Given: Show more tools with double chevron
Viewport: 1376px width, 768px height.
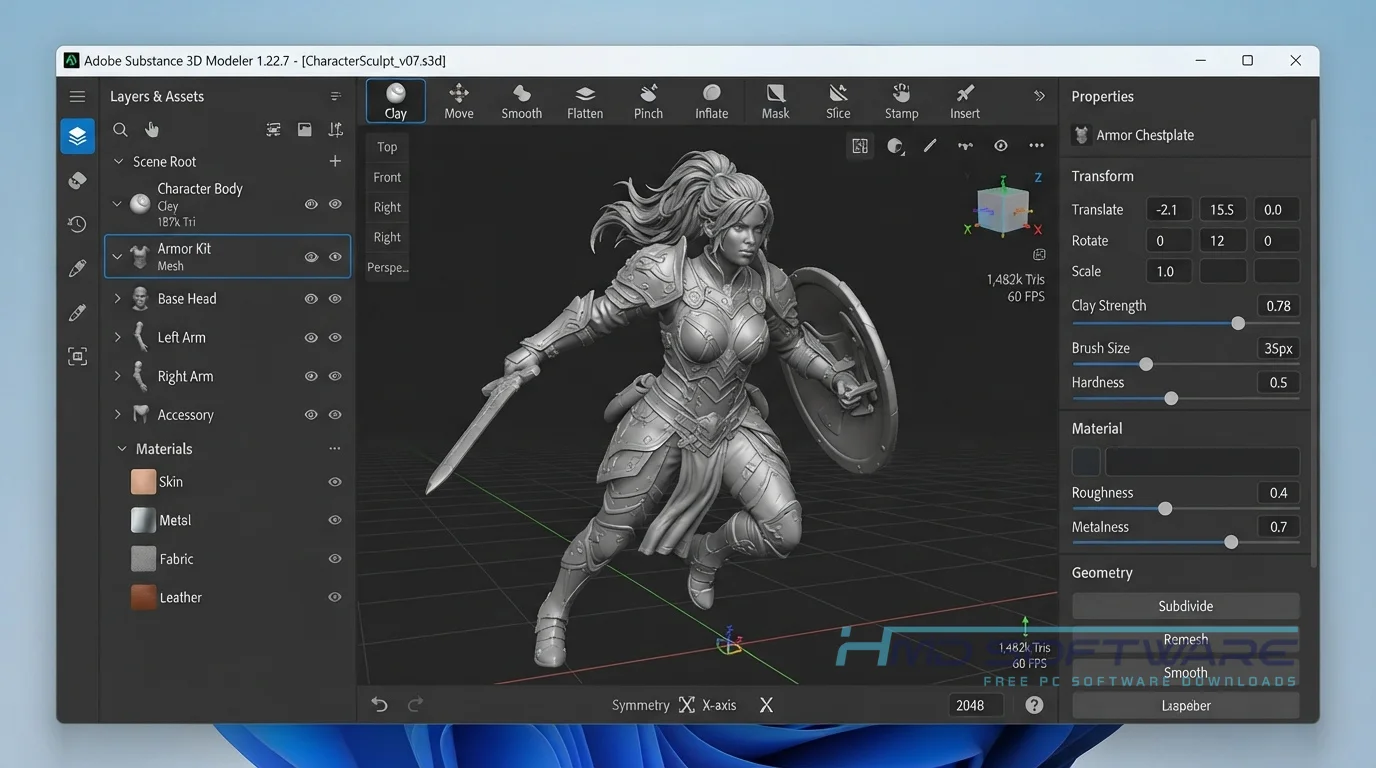Looking at the screenshot, I should click(x=1039, y=96).
